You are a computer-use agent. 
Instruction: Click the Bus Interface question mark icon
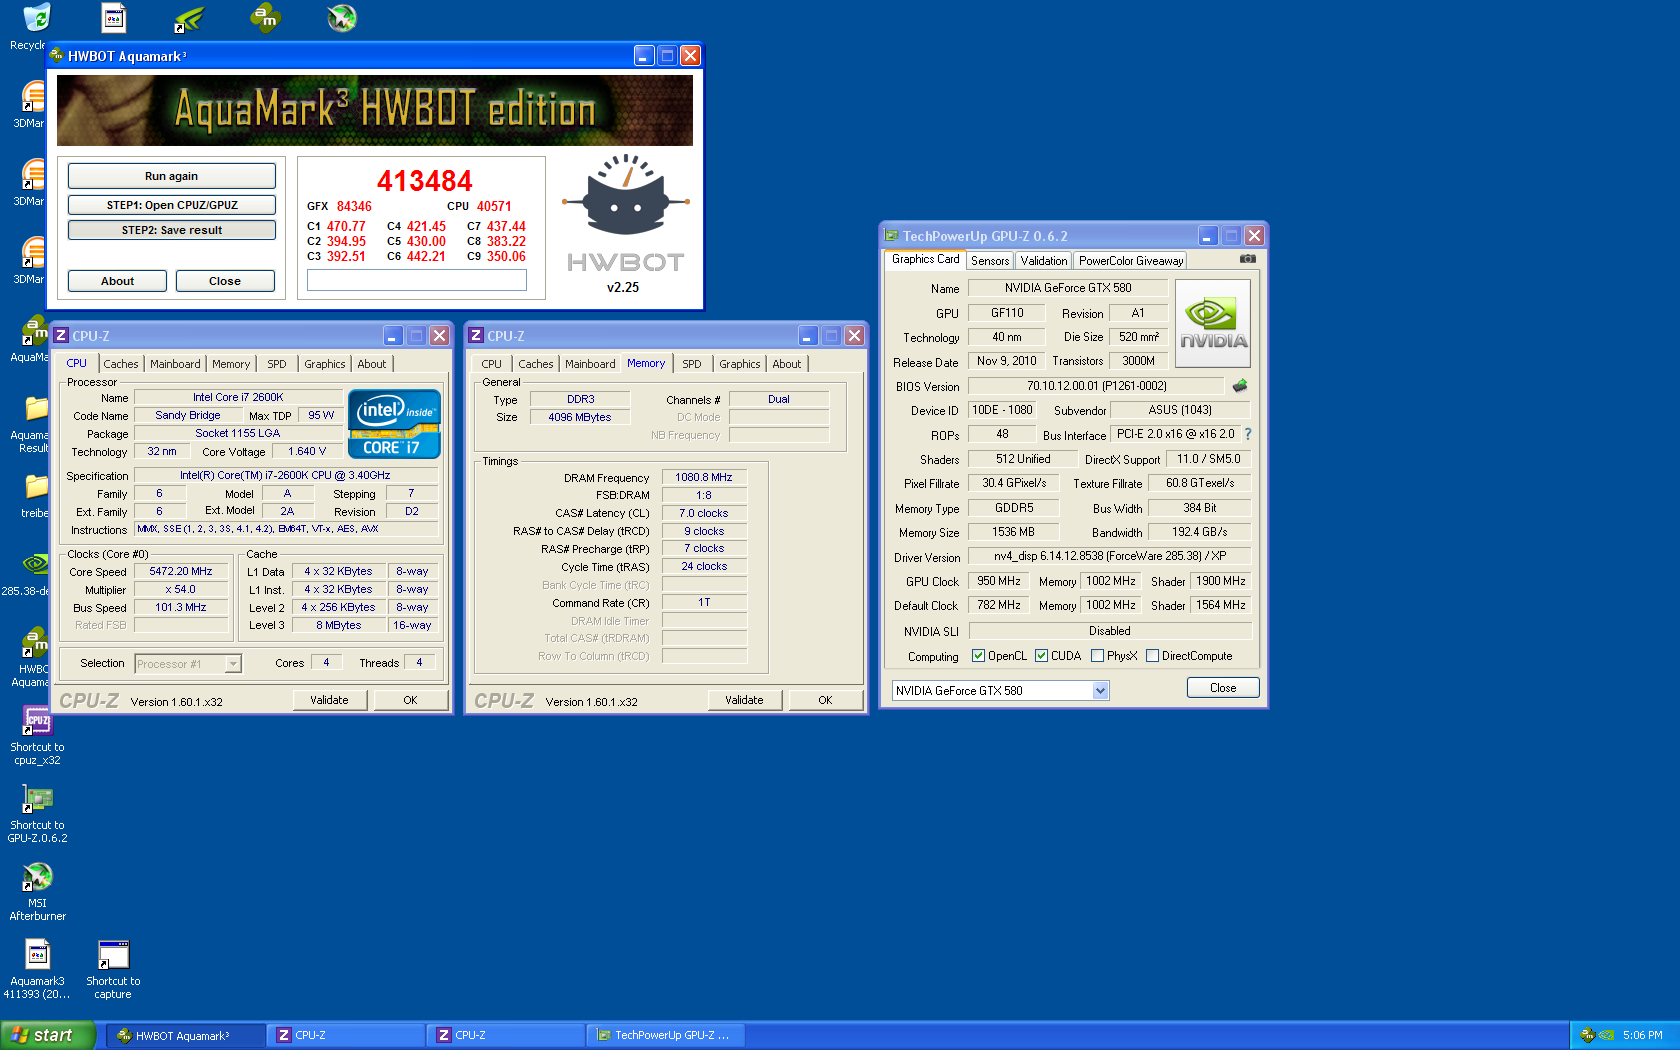click(x=1248, y=434)
